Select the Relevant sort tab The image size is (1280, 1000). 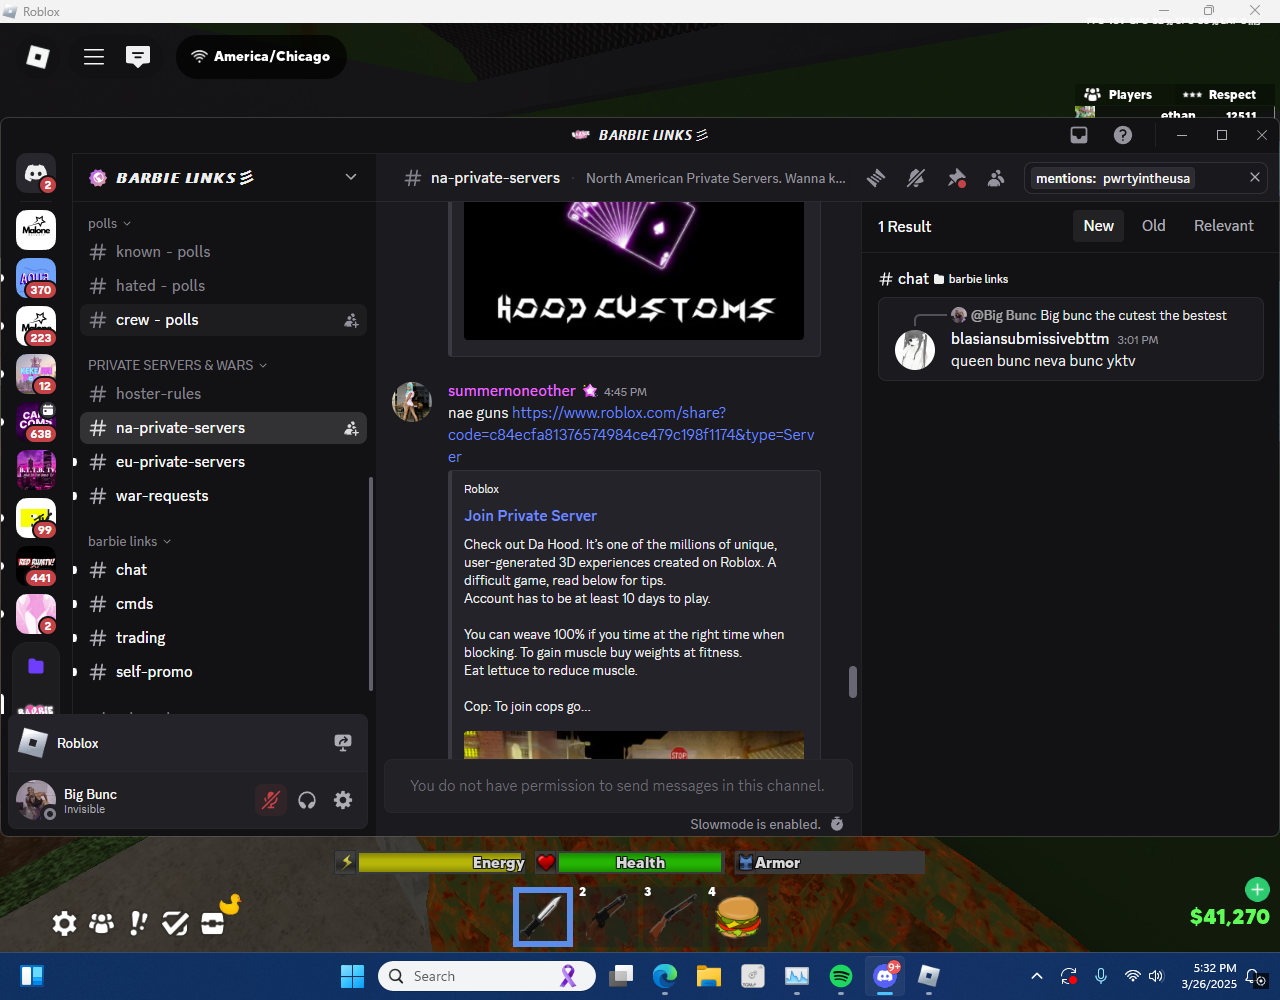tap(1223, 226)
